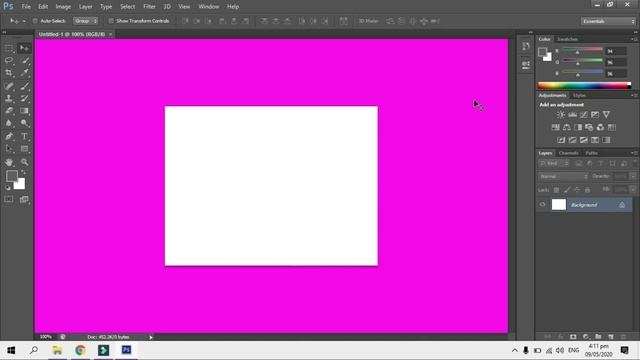Select the Hand tool
This screenshot has height=360, width=640.
click(9, 162)
